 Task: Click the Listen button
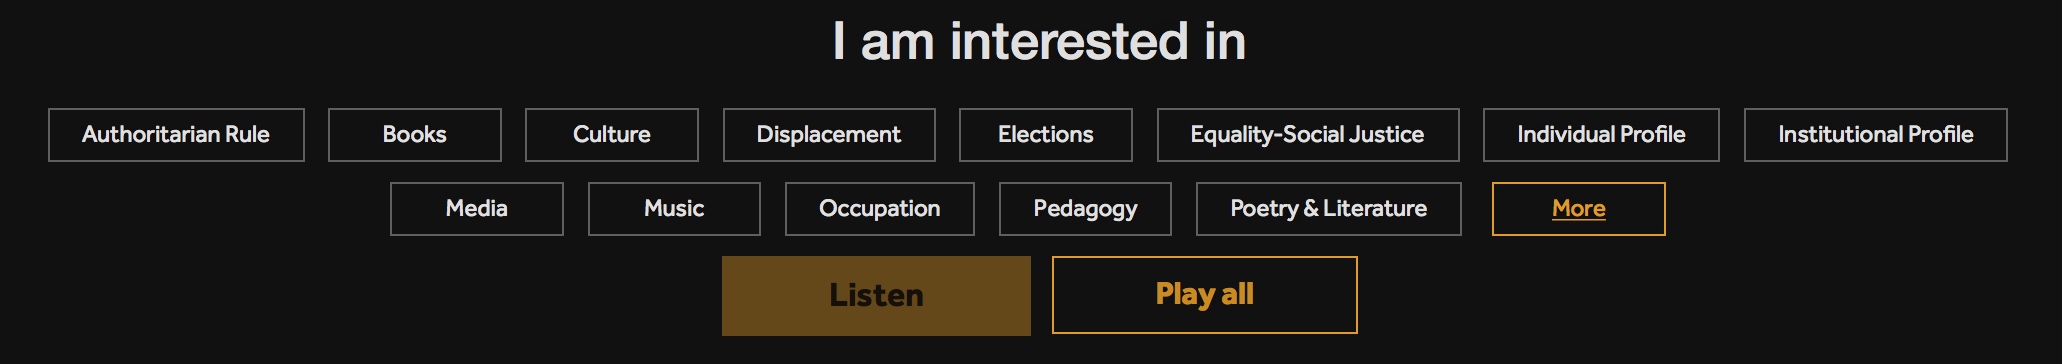(876, 296)
